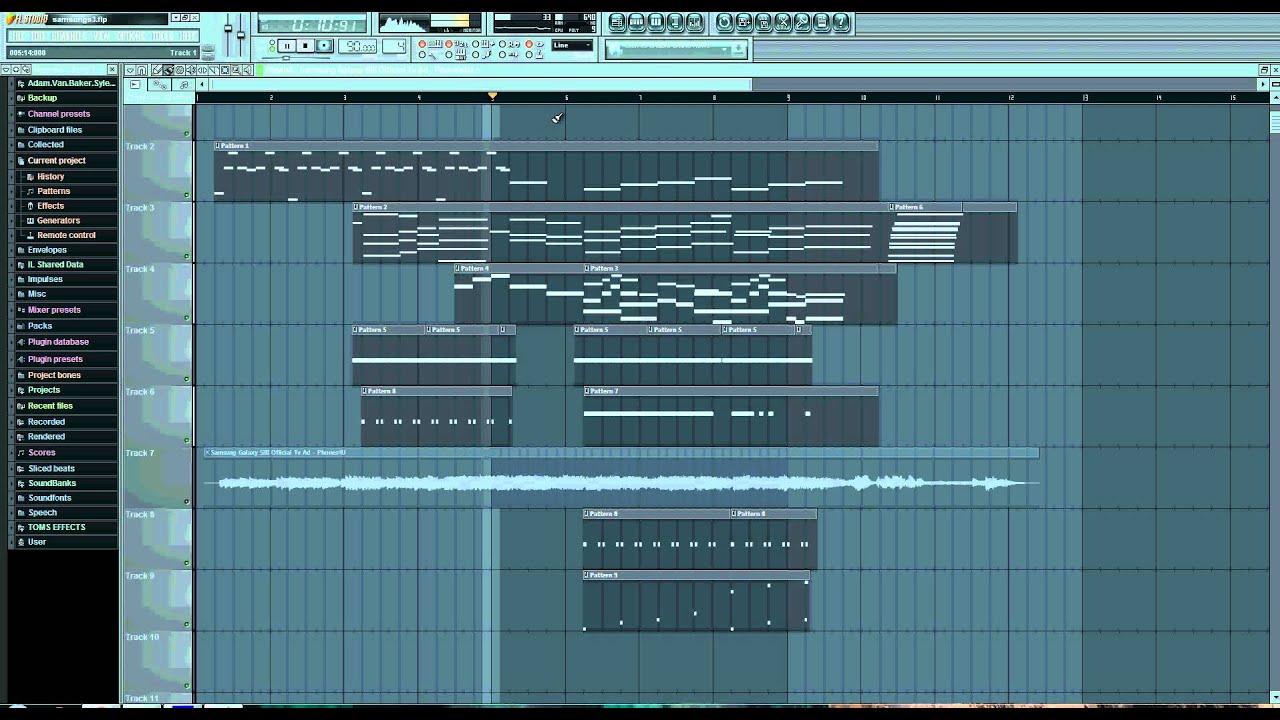Expand the Plugin database folder
The height and width of the screenshot is (720, 1280).
58,342
